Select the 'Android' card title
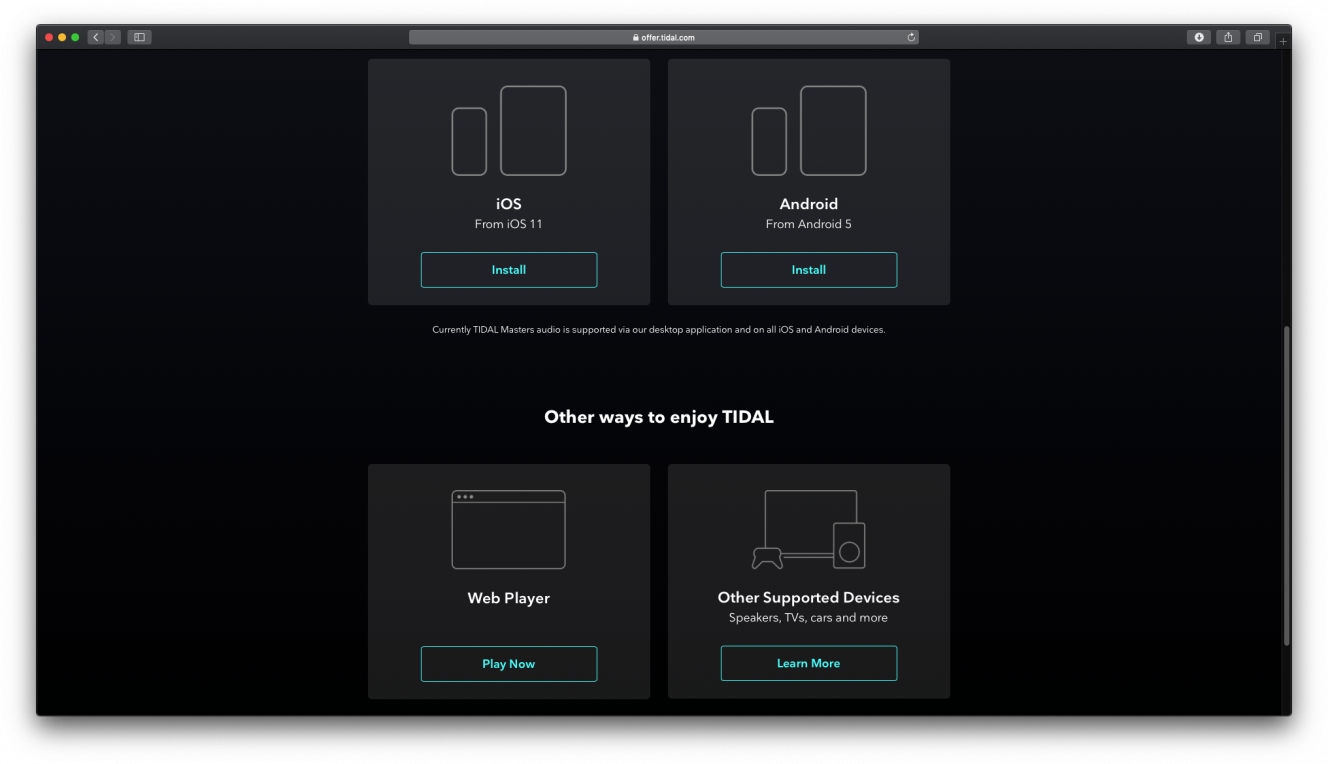Screen dimensions: 1328x764 point(808,204)
